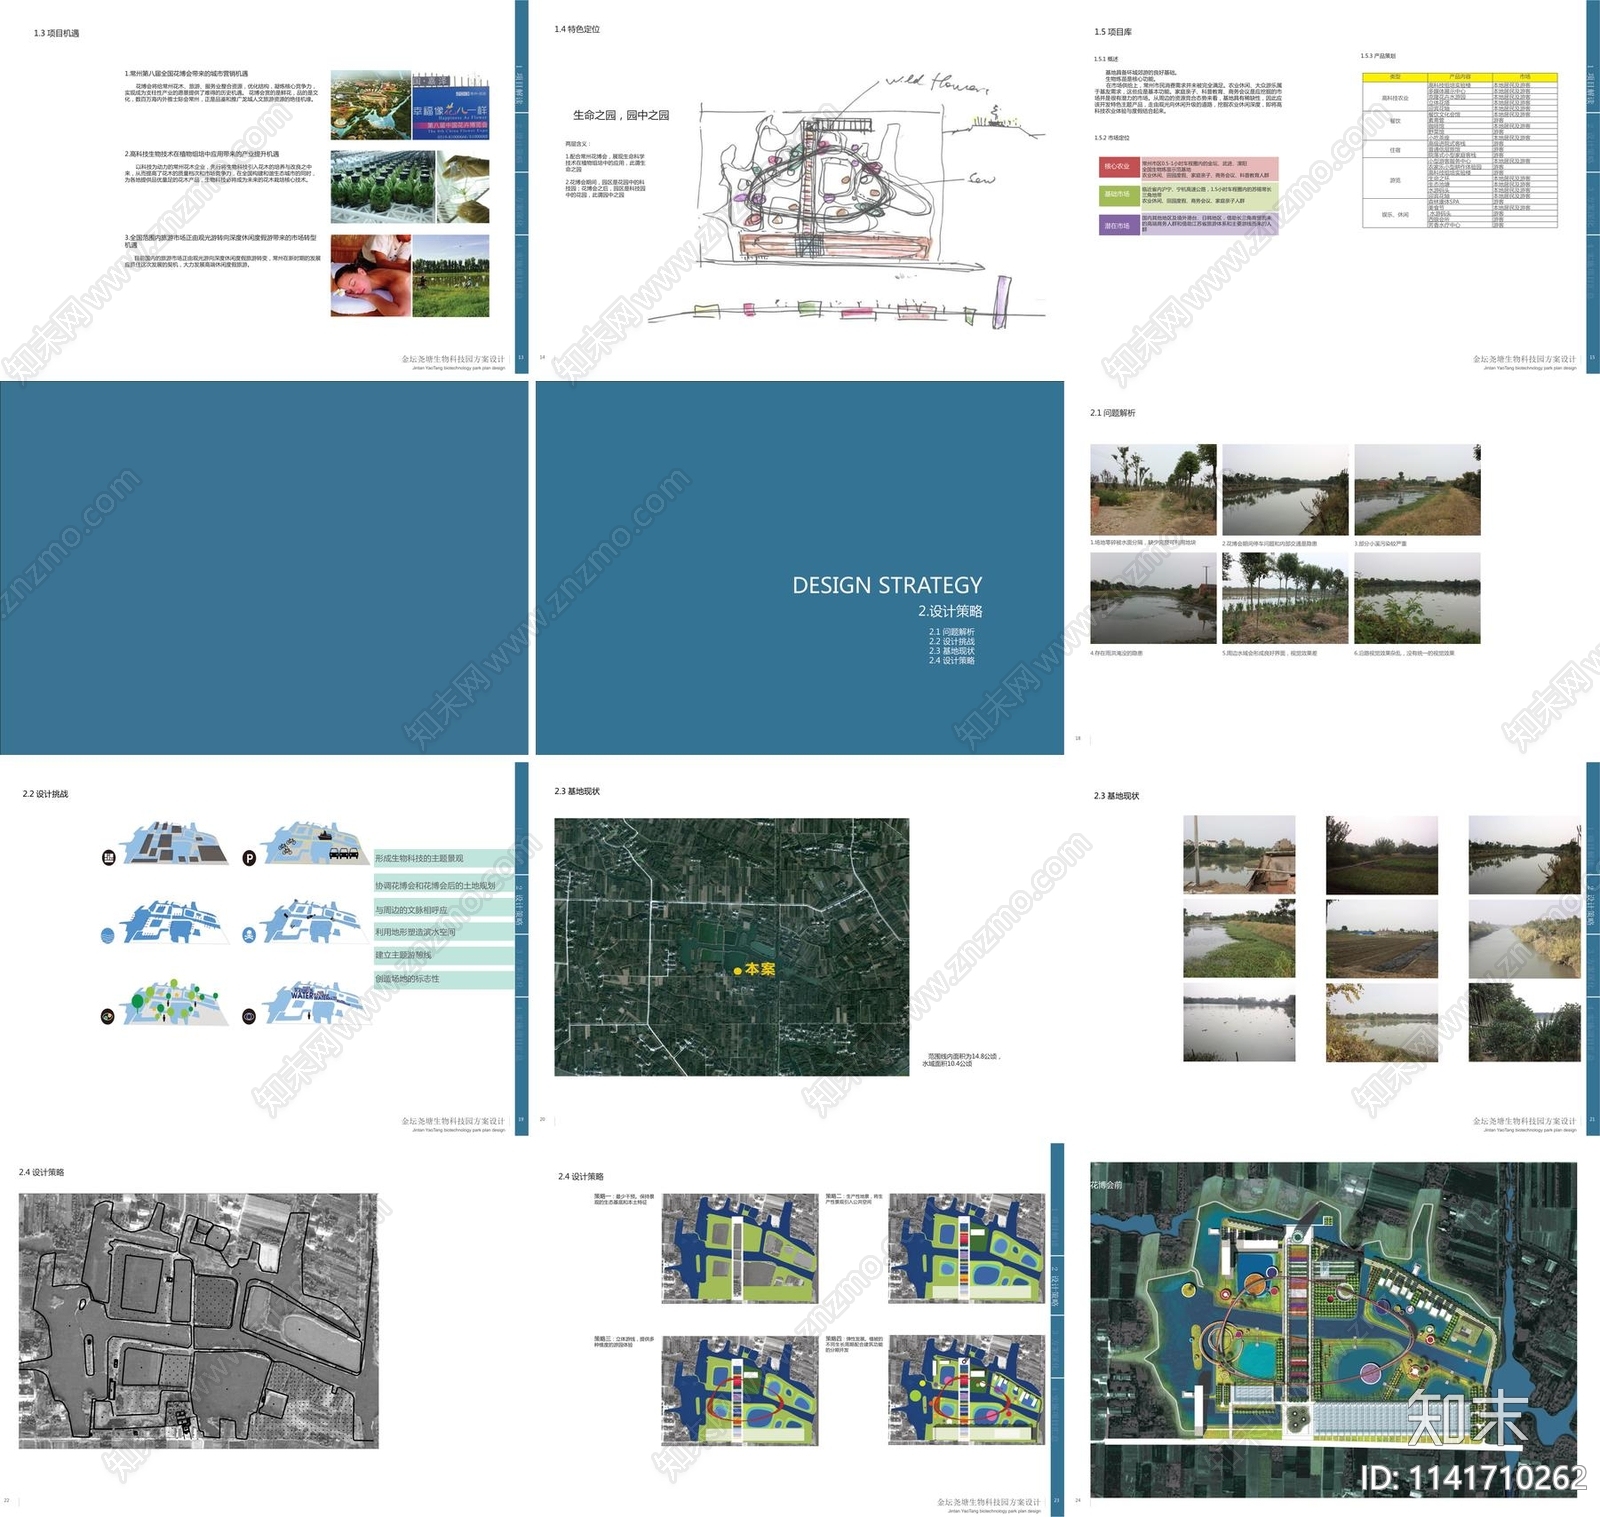The image size is (1600, 1517).
Task: Click the '1.5 项目库' page heading
Action: point(1113,32)
